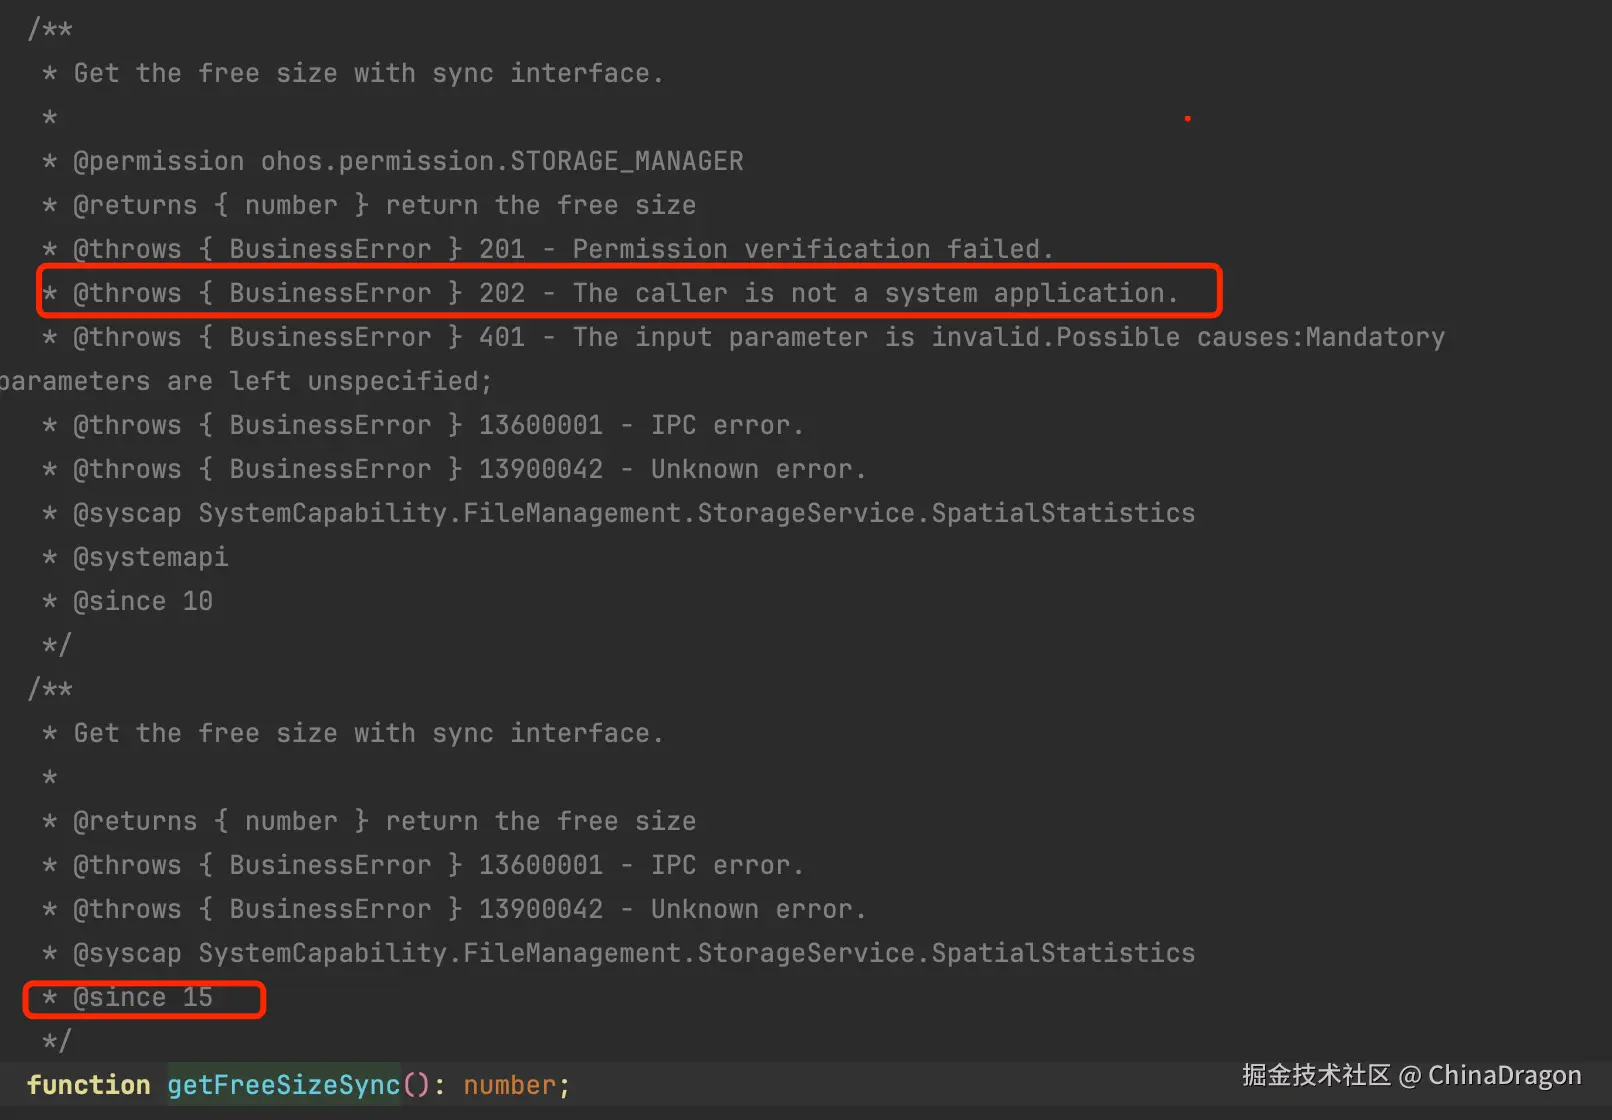Viewport: 1612px width, 1120px height.
Task: Click the first 13900042 Unknown error line
Action: tap(469, 469)
